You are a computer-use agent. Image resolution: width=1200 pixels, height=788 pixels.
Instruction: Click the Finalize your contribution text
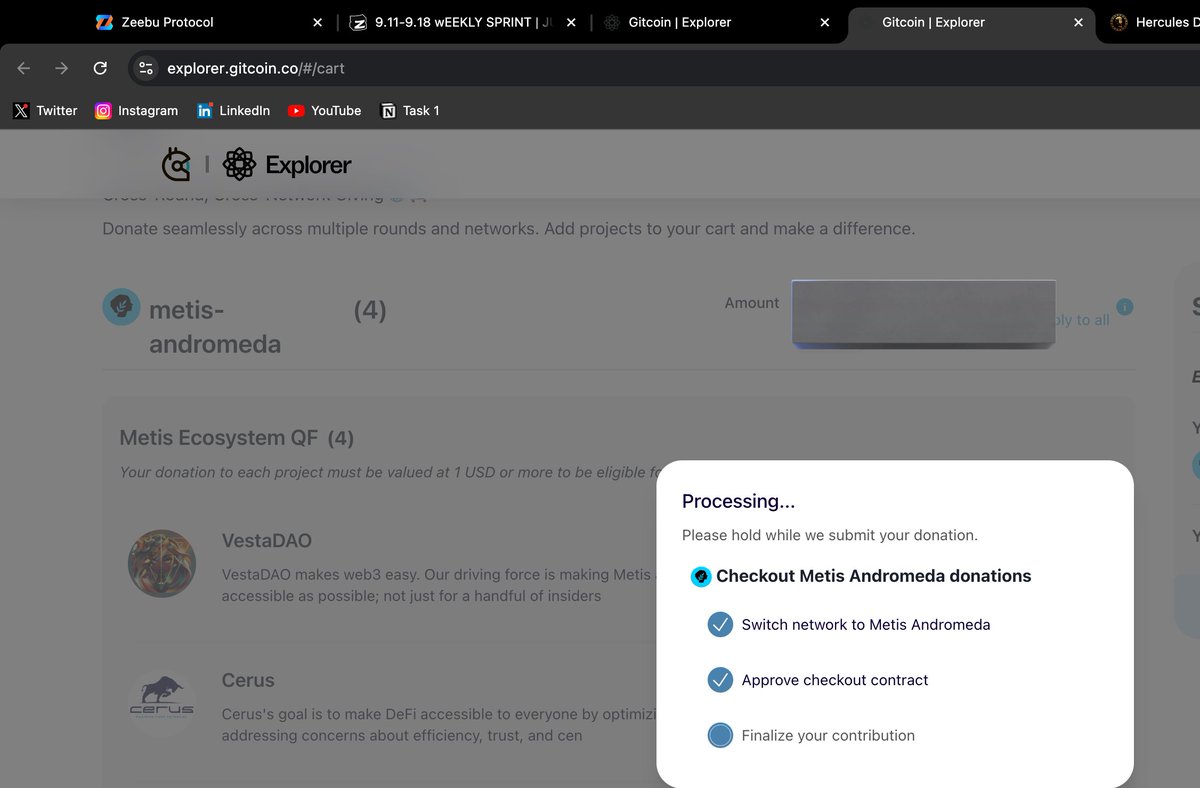(828, 735)
